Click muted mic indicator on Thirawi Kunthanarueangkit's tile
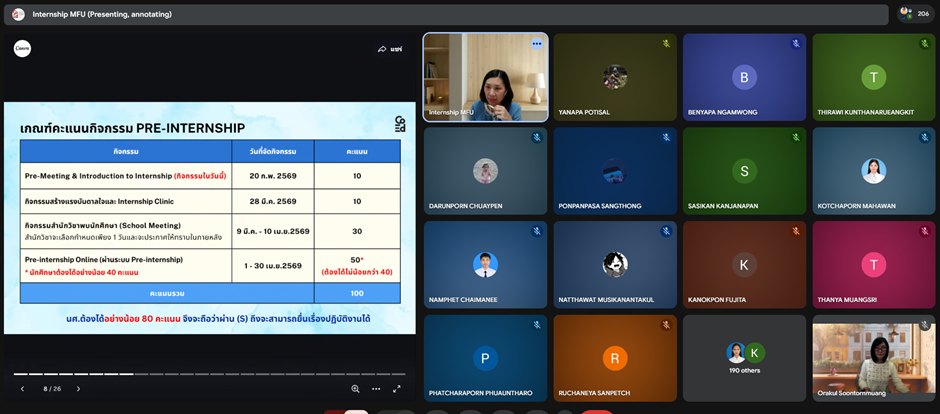The height and width of the screenshot is (414, 940). [925, 44]
